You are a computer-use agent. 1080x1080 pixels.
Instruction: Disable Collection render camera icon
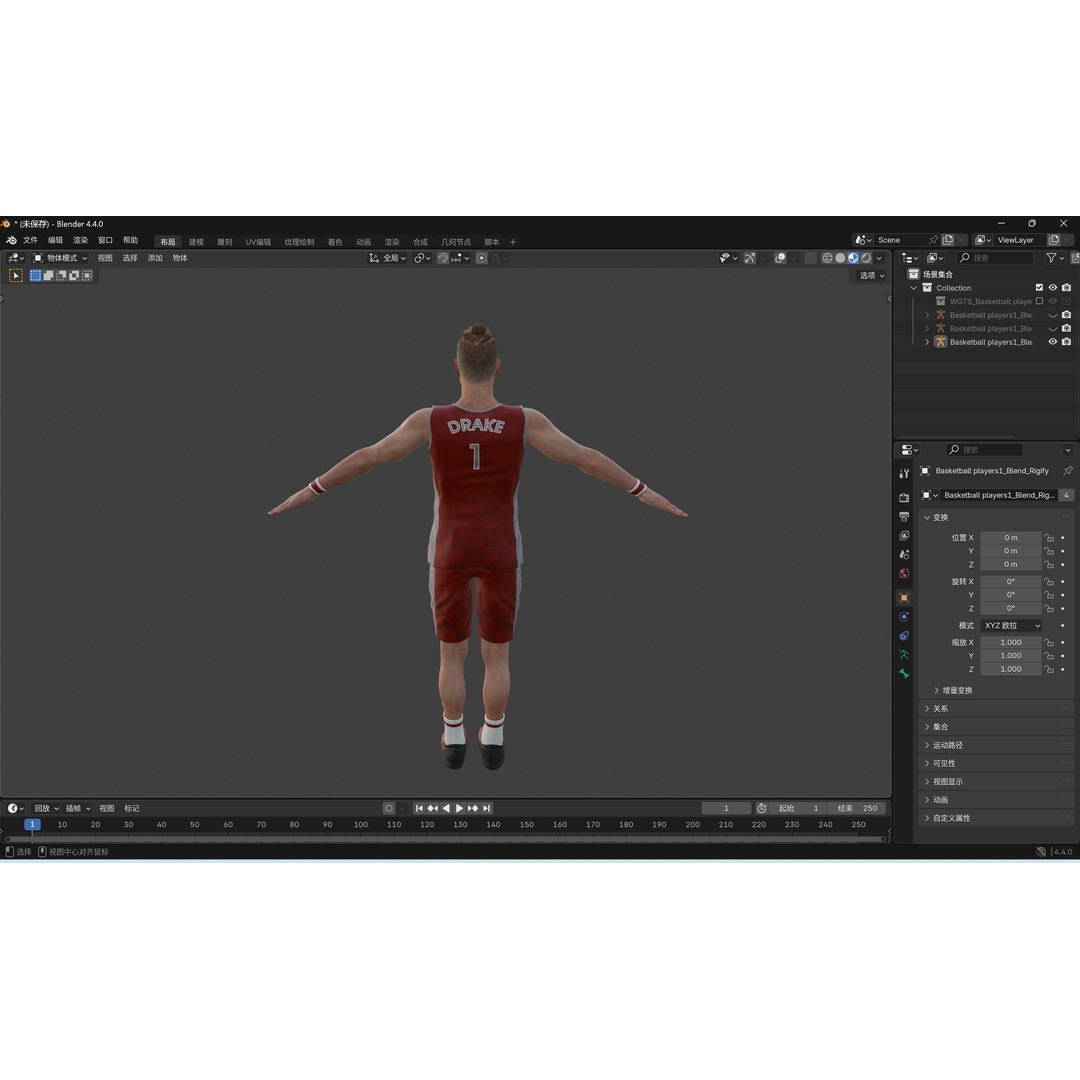click(x=1066, y=288)
